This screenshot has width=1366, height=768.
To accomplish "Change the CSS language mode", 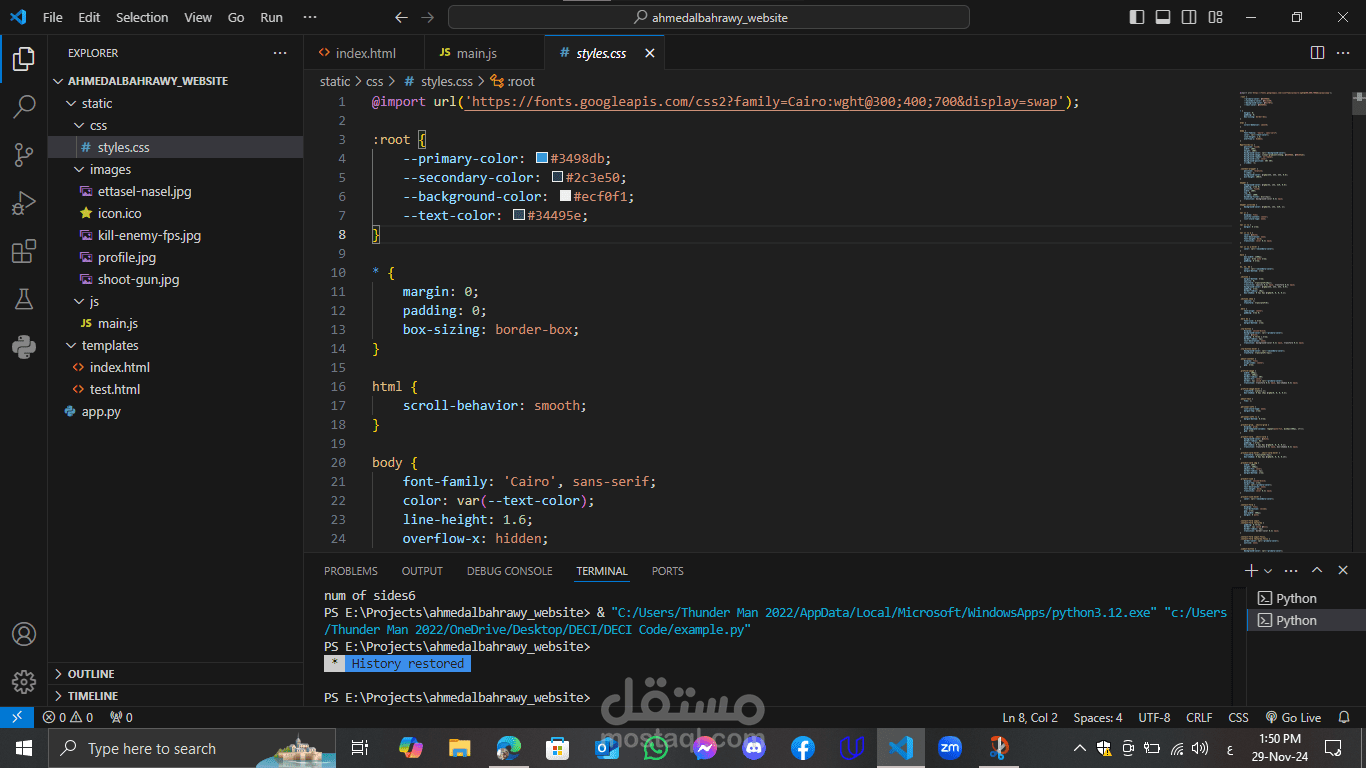I will point(1238,717).
